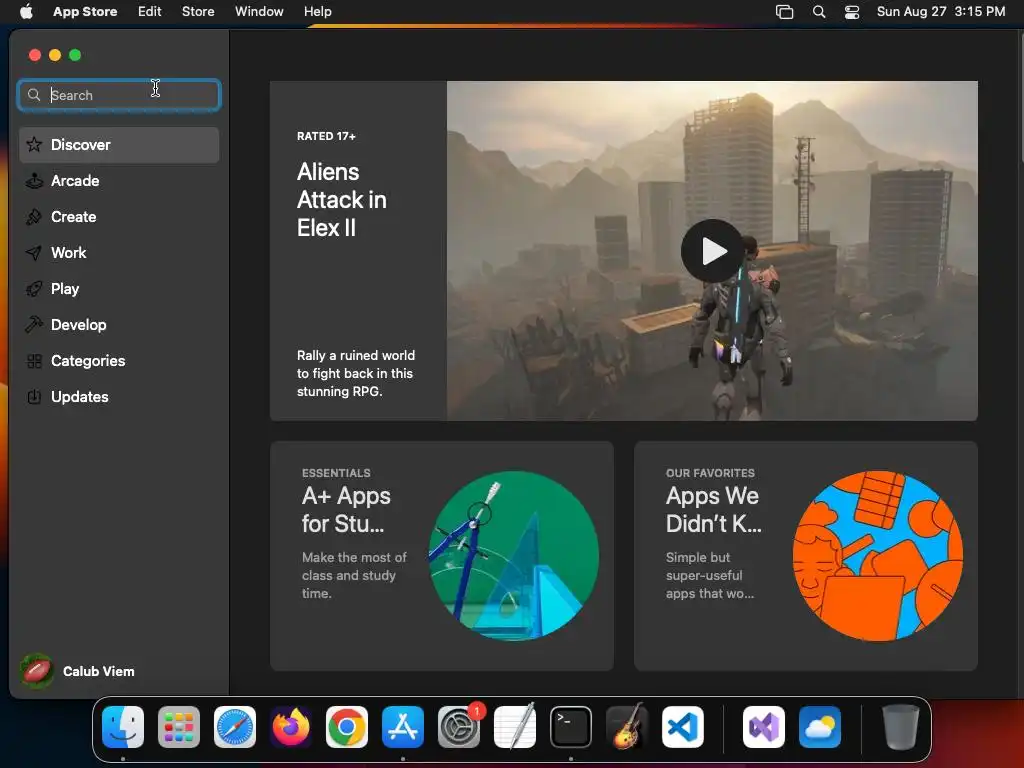Open the Help menu

(x=317, y=11)
